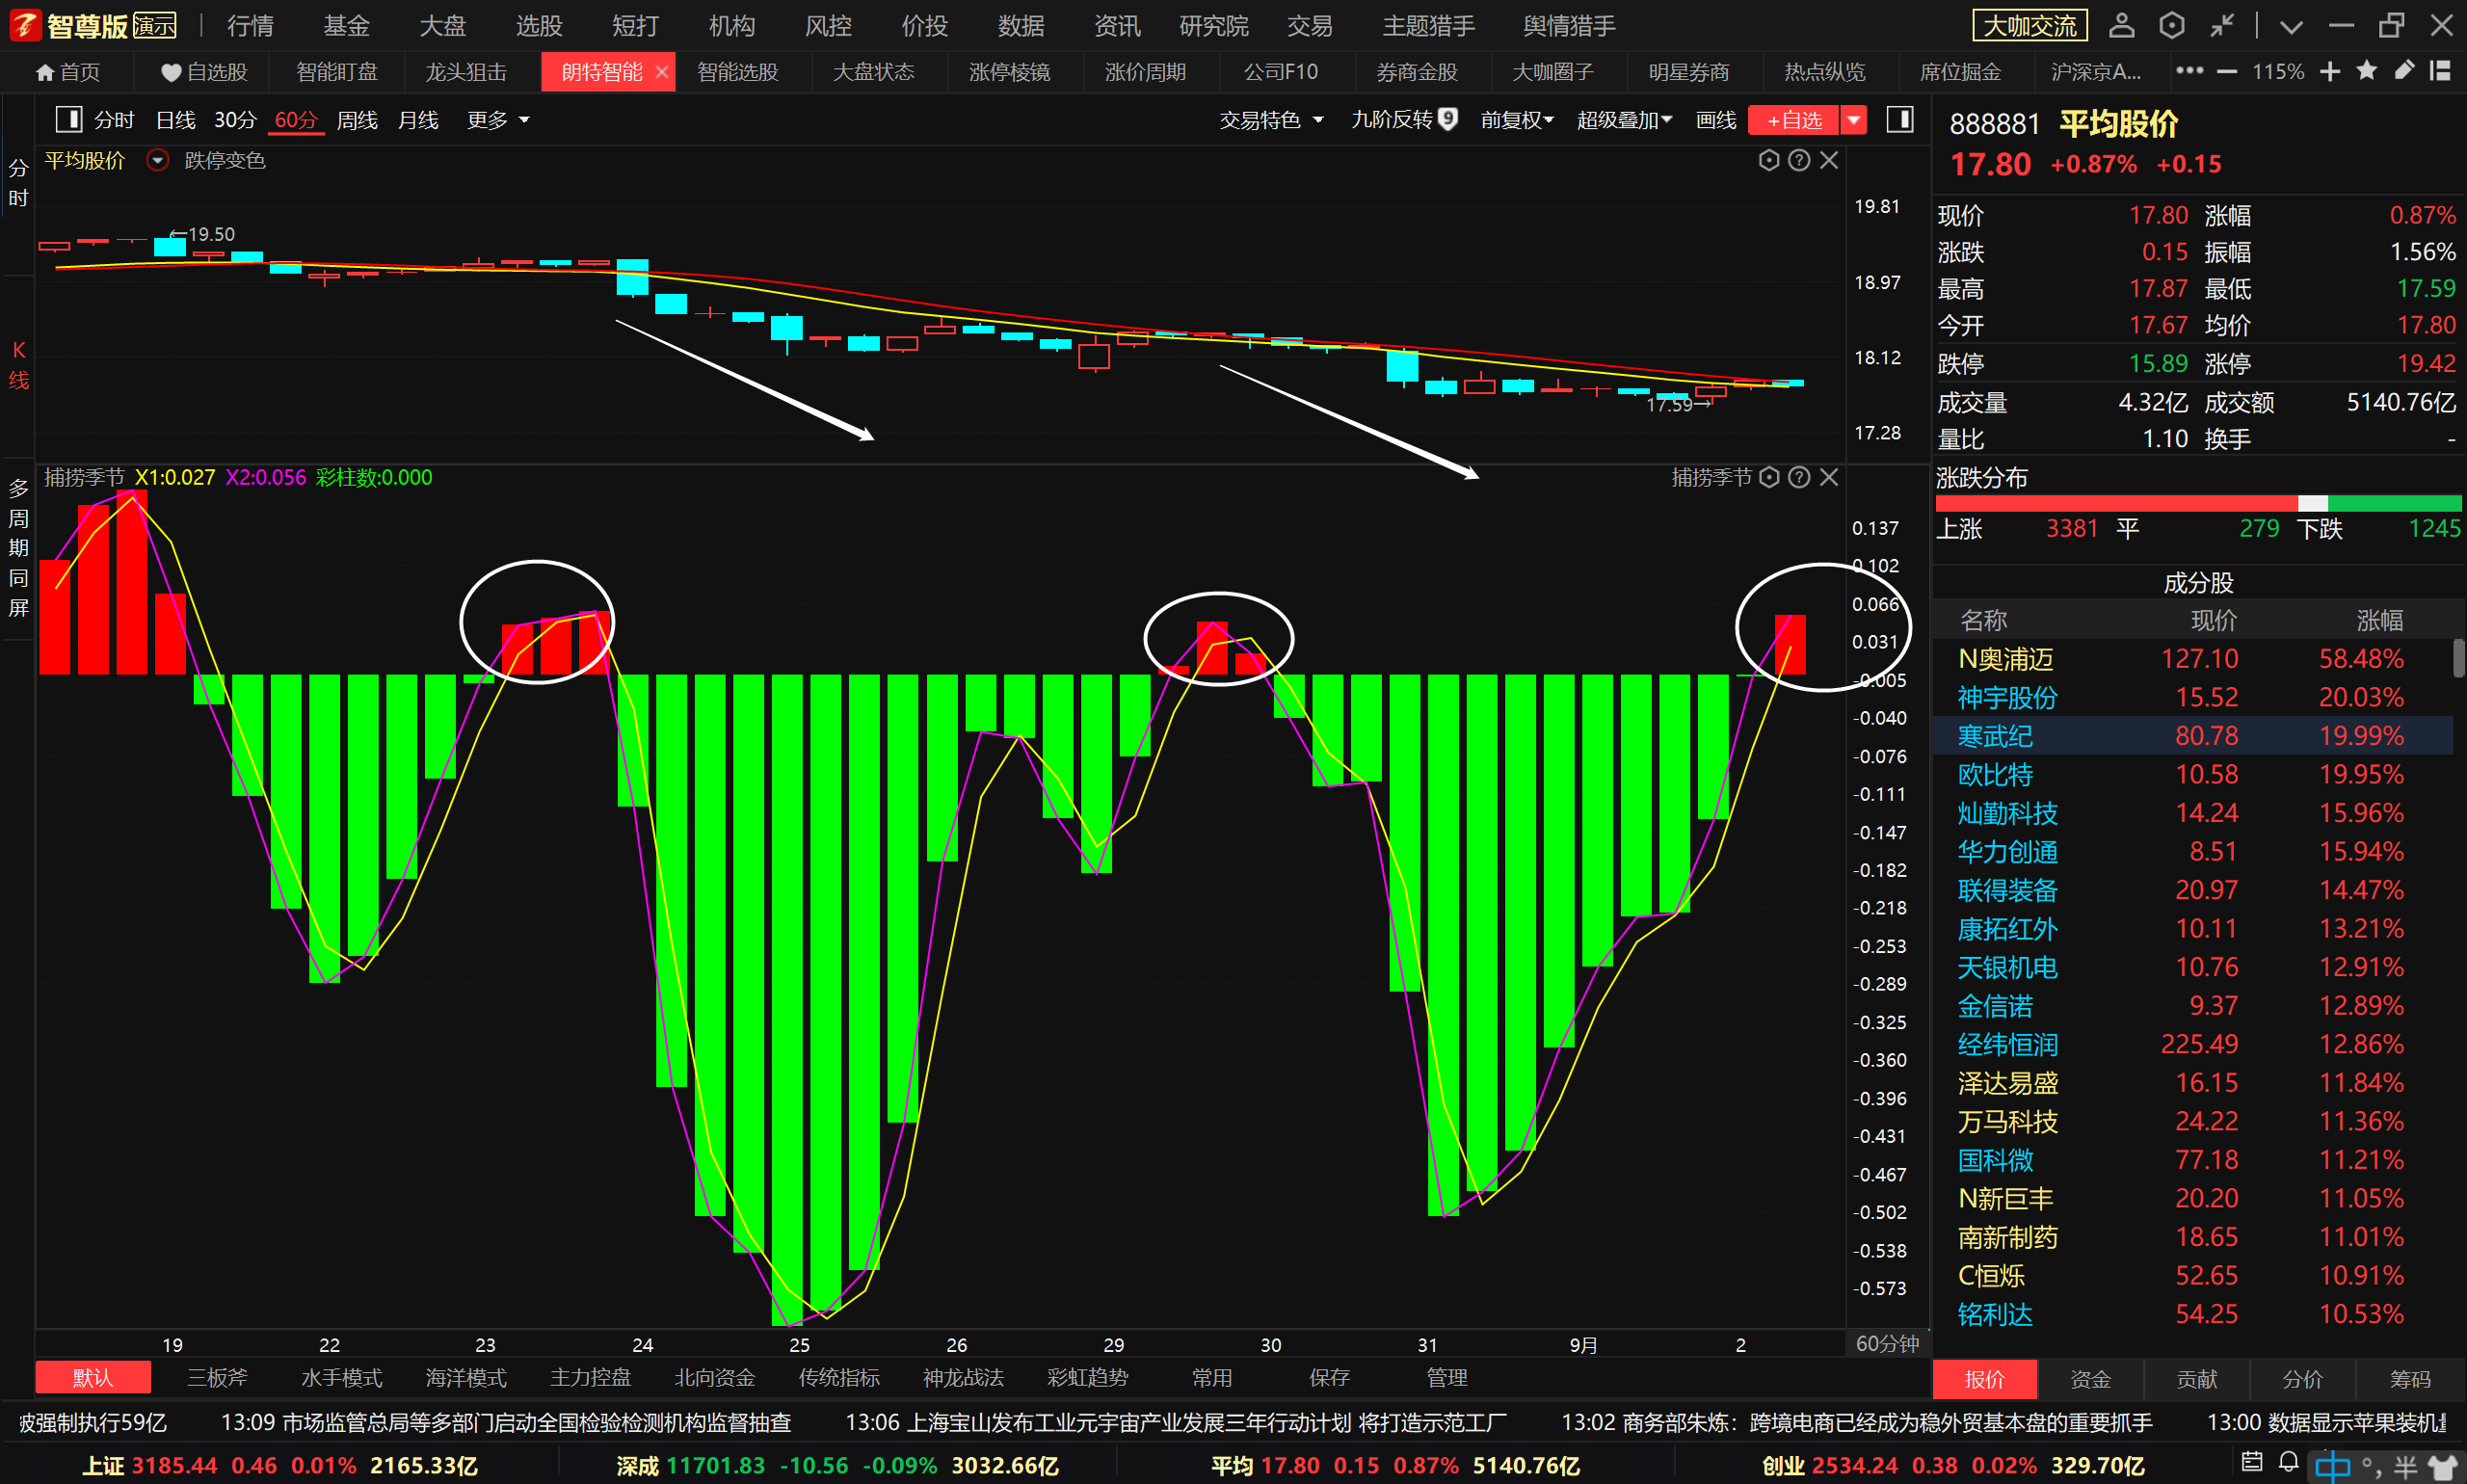Viewport: 2467px width, 1484px height.
Task: Toggle right sidebar panel icon beside 自选
Action: 1900,120
